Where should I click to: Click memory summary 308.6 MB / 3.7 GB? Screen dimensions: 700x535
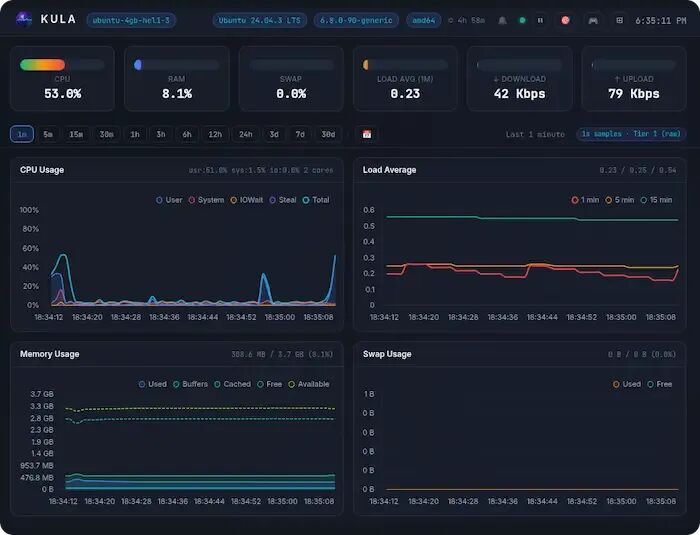pyautogui.click(x=282, y=355)
